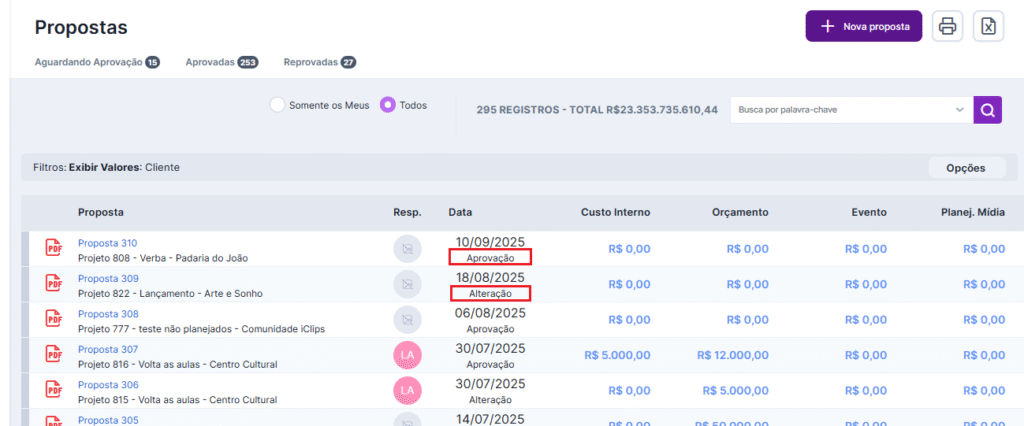Open the Opções menu button
Viewport: 1024px width, 426px height.
pyautogui.click(x=966, y=168)
